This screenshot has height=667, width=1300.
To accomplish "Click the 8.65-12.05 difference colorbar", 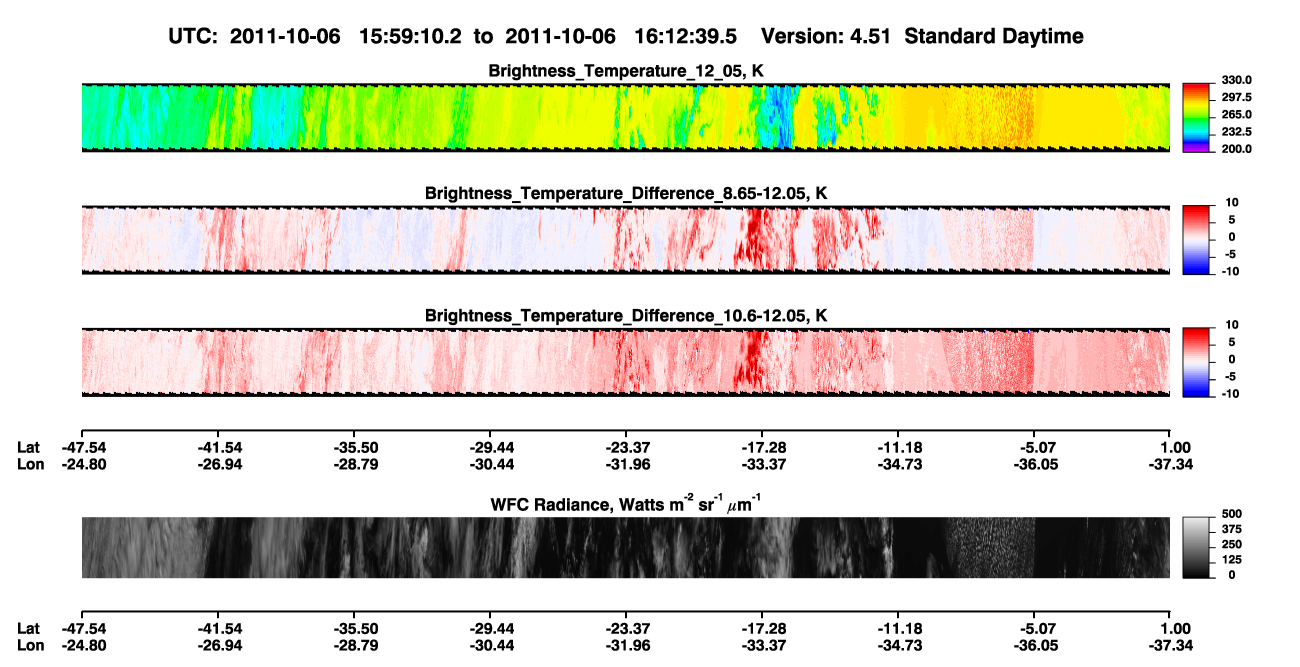I will pos(1196,238).
